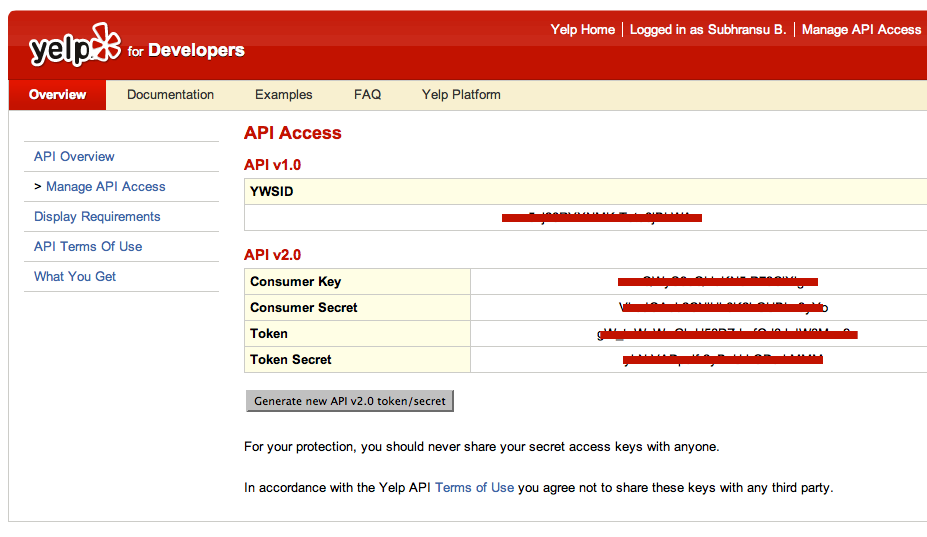
Task: Open What You Get sidebar link
Action: pyautogui.click(x=75, y=277)
